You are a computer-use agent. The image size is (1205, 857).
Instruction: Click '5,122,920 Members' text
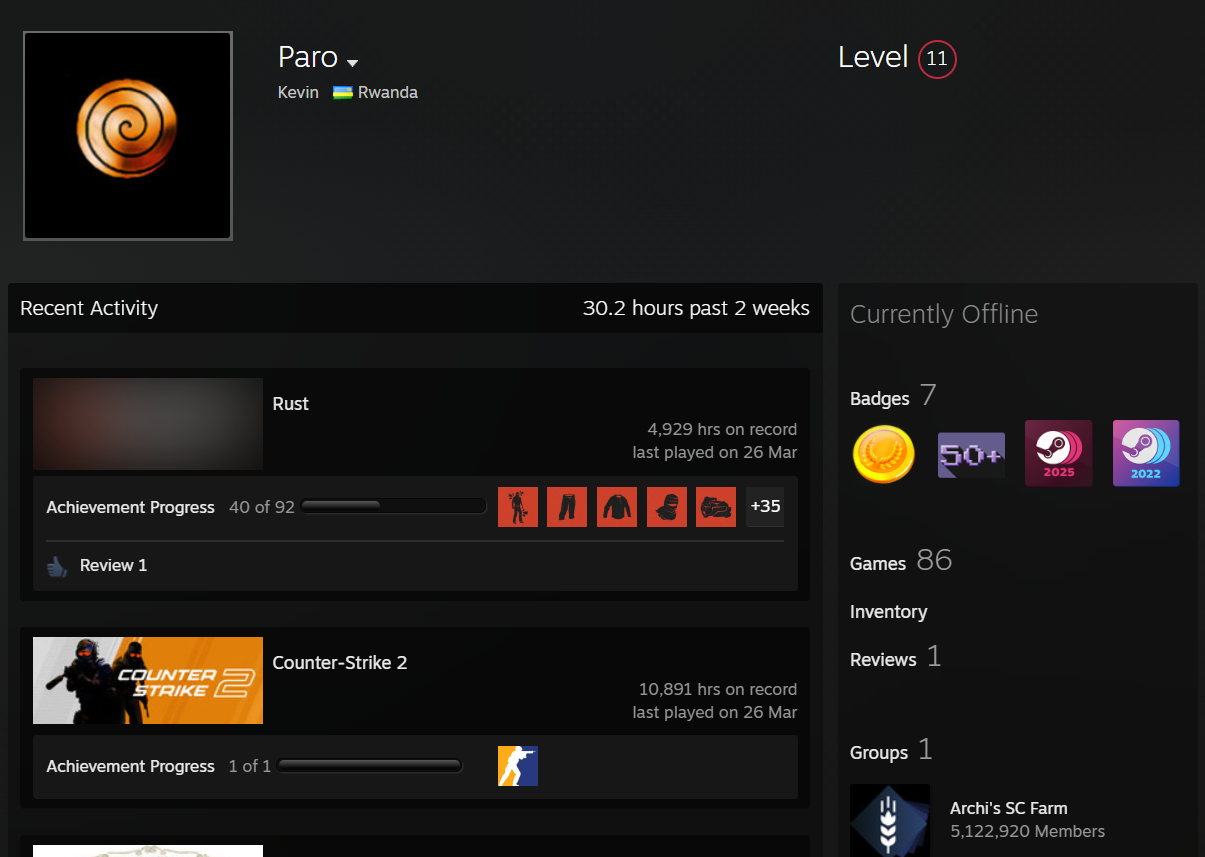coord(1027,831)
